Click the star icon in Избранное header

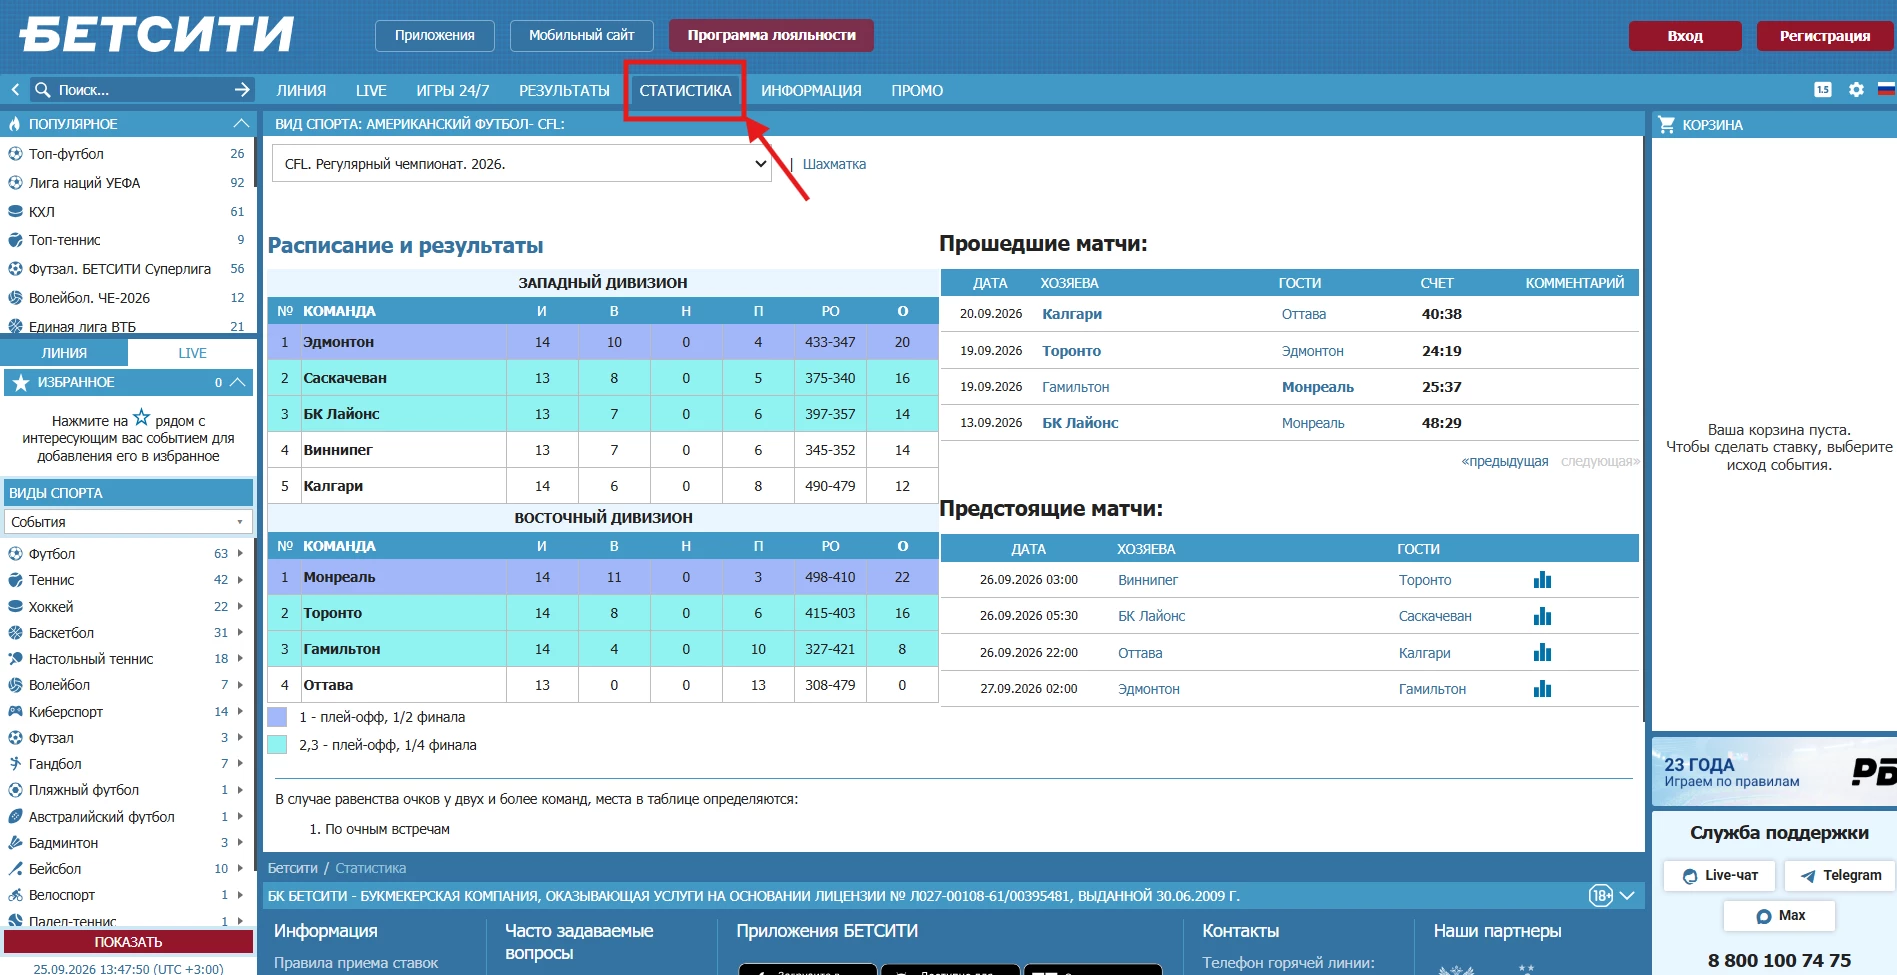pyautogui.click(x=21, y=382)
